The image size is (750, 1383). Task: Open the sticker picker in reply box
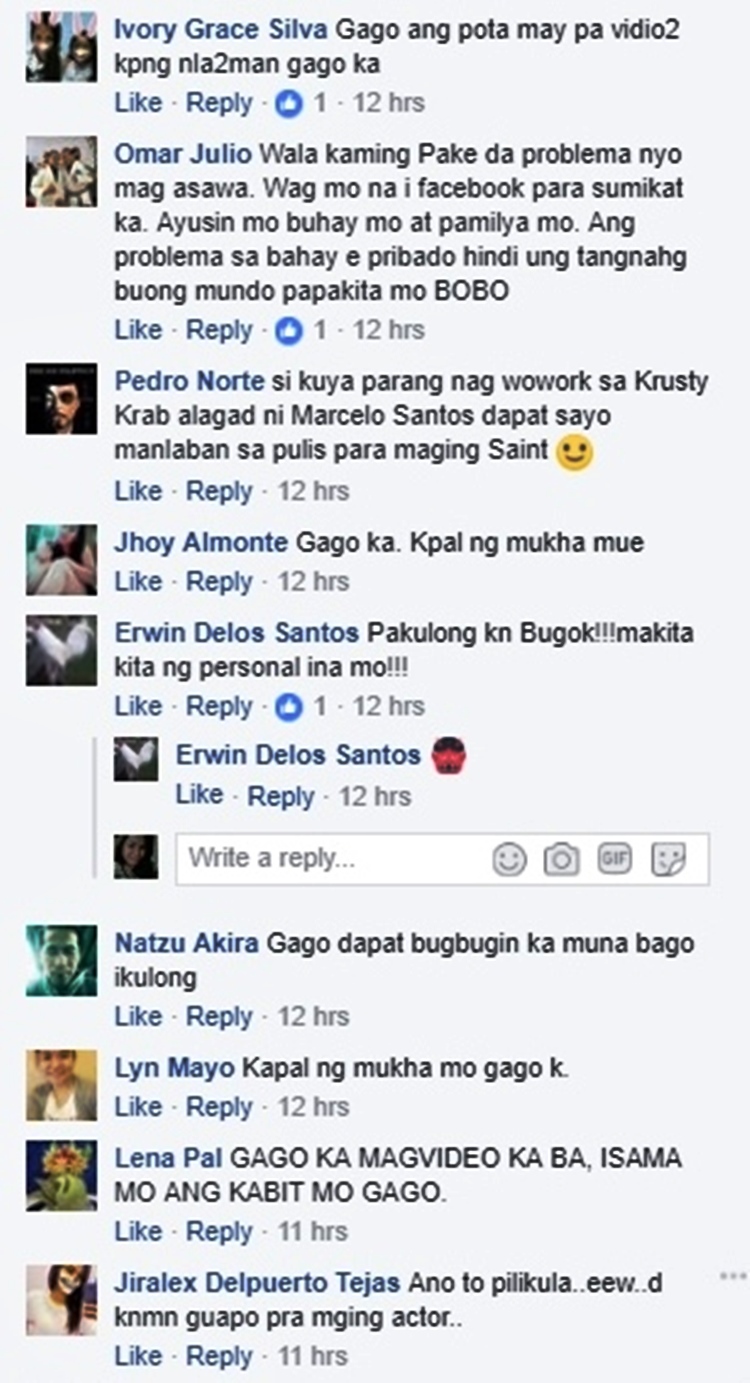(x=668, y=859)
